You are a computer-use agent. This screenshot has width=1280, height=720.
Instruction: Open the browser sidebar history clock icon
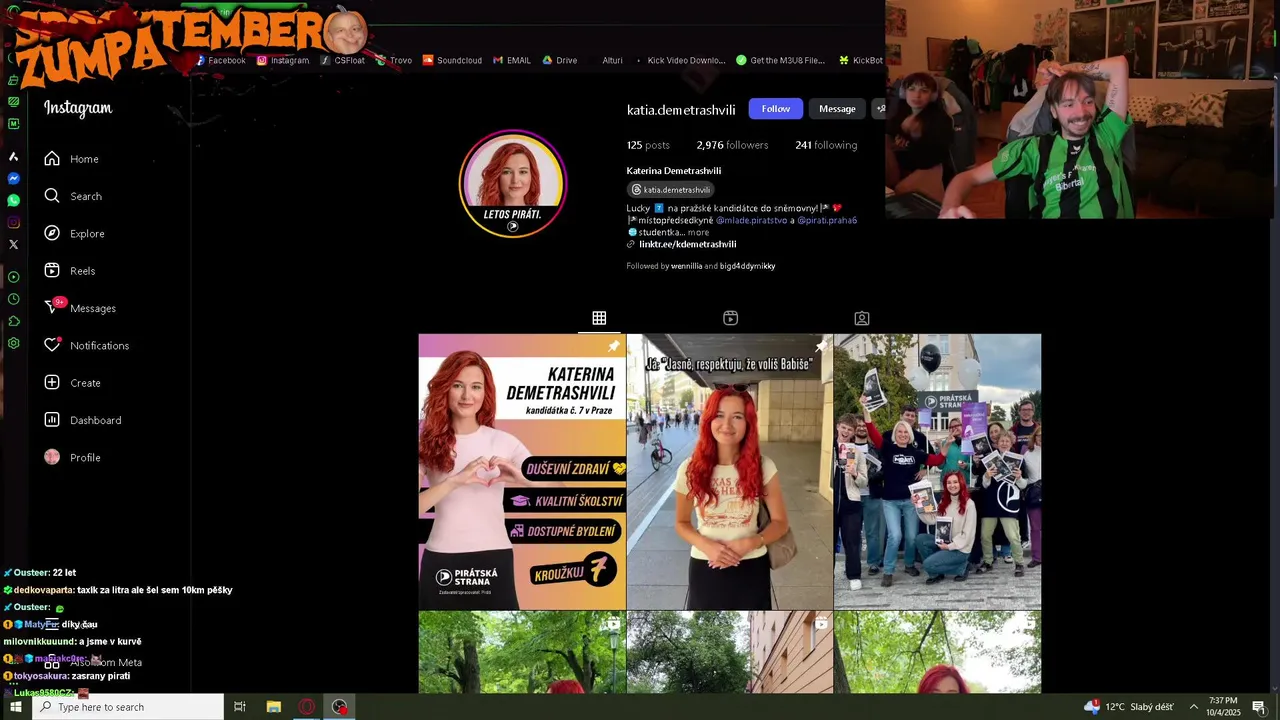(14, 299)
